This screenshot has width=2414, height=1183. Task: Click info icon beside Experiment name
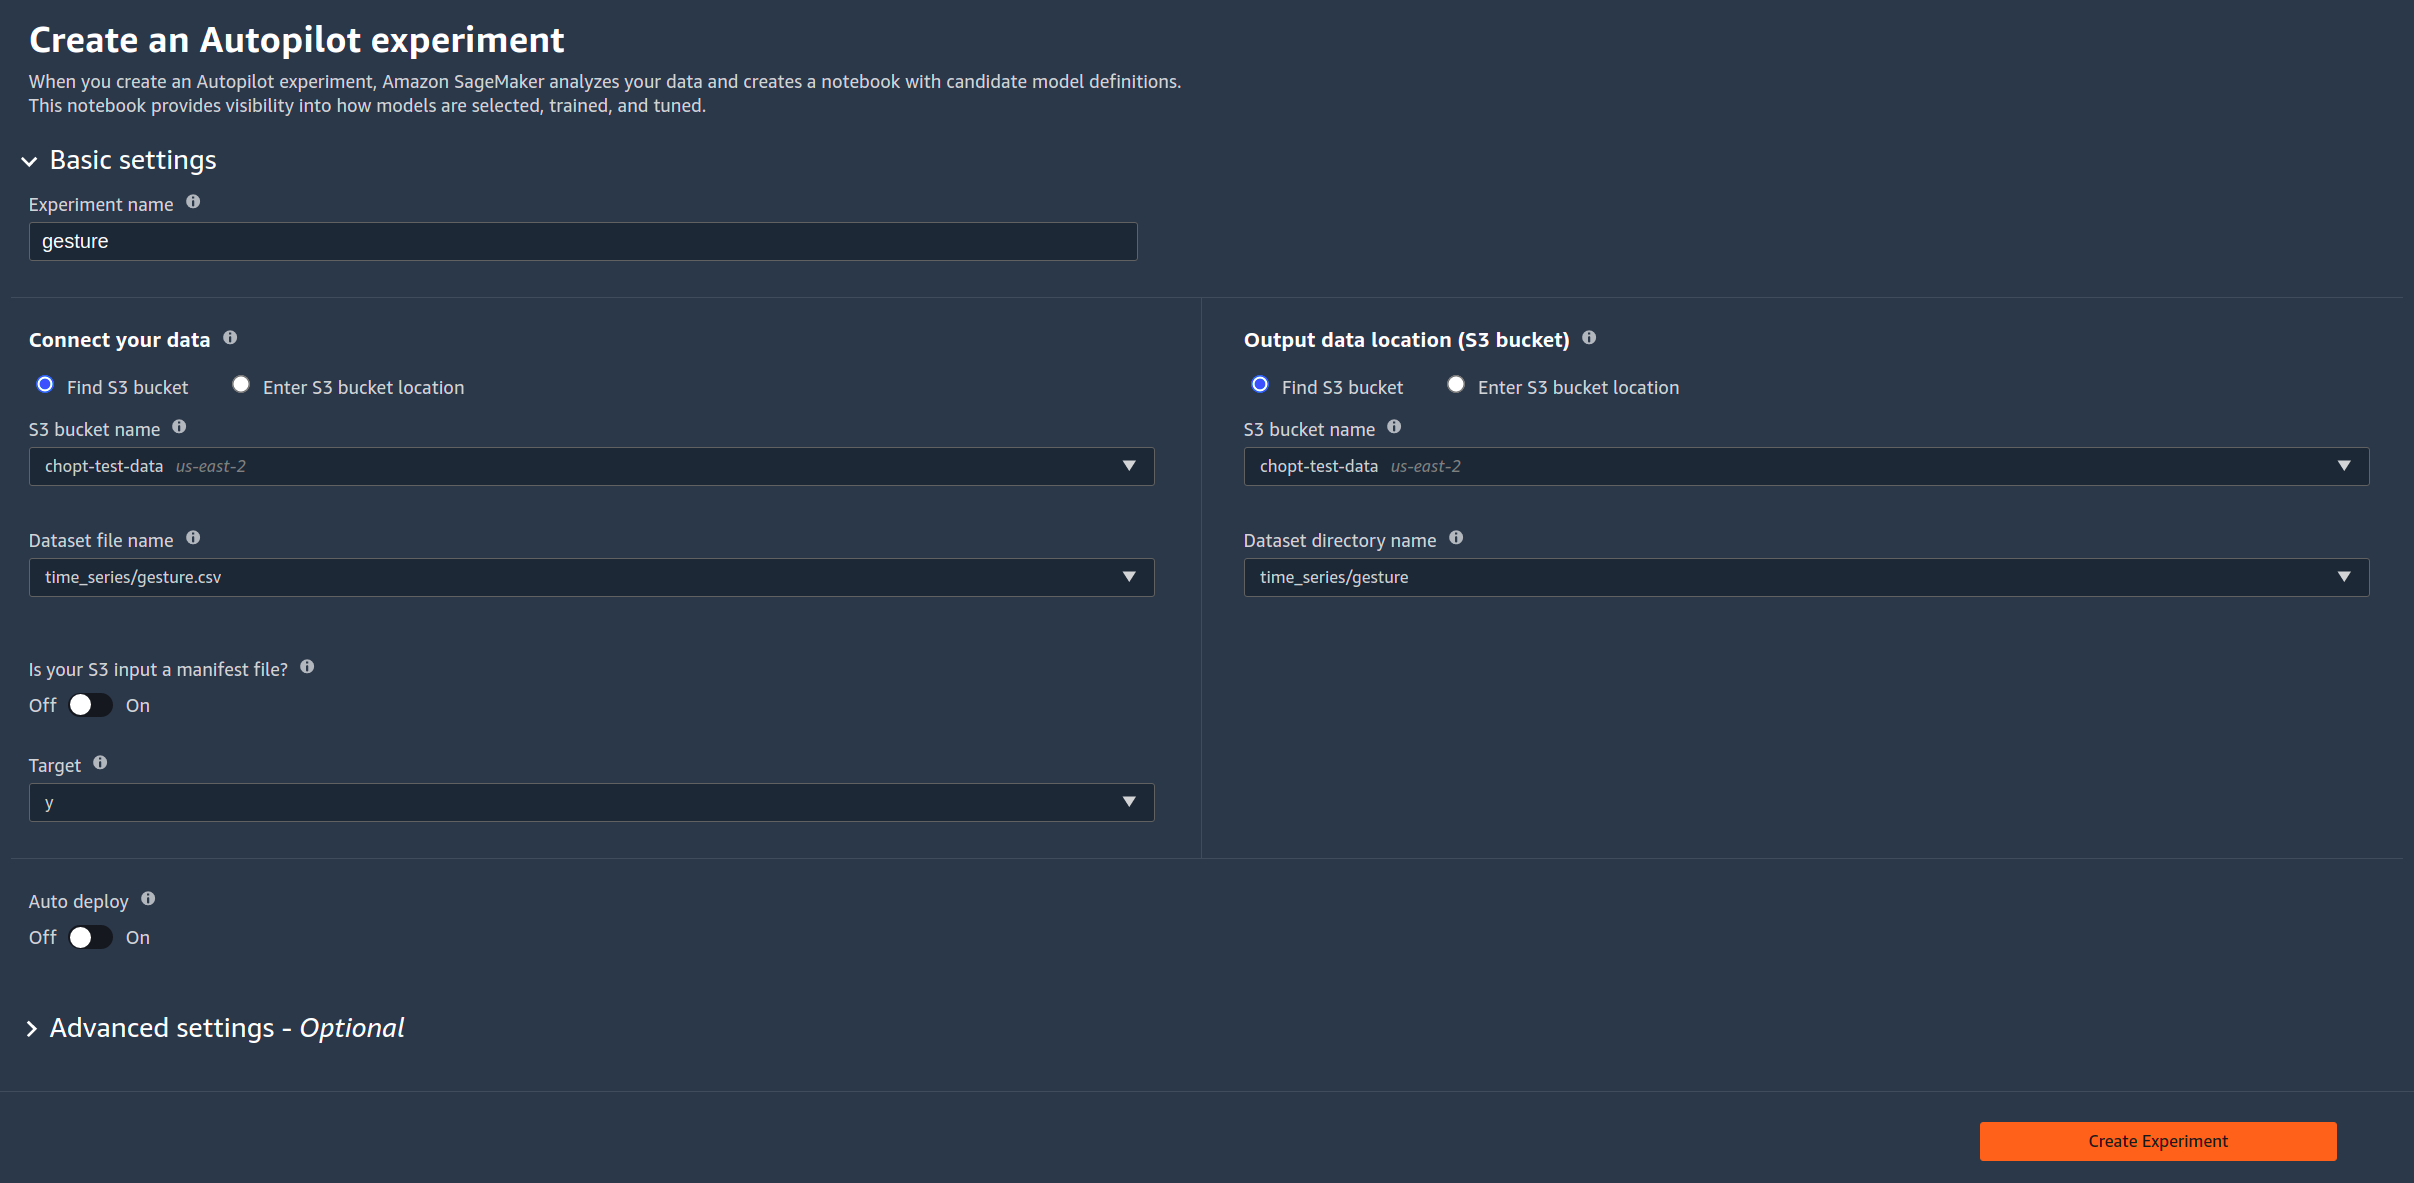coord(193,202)
